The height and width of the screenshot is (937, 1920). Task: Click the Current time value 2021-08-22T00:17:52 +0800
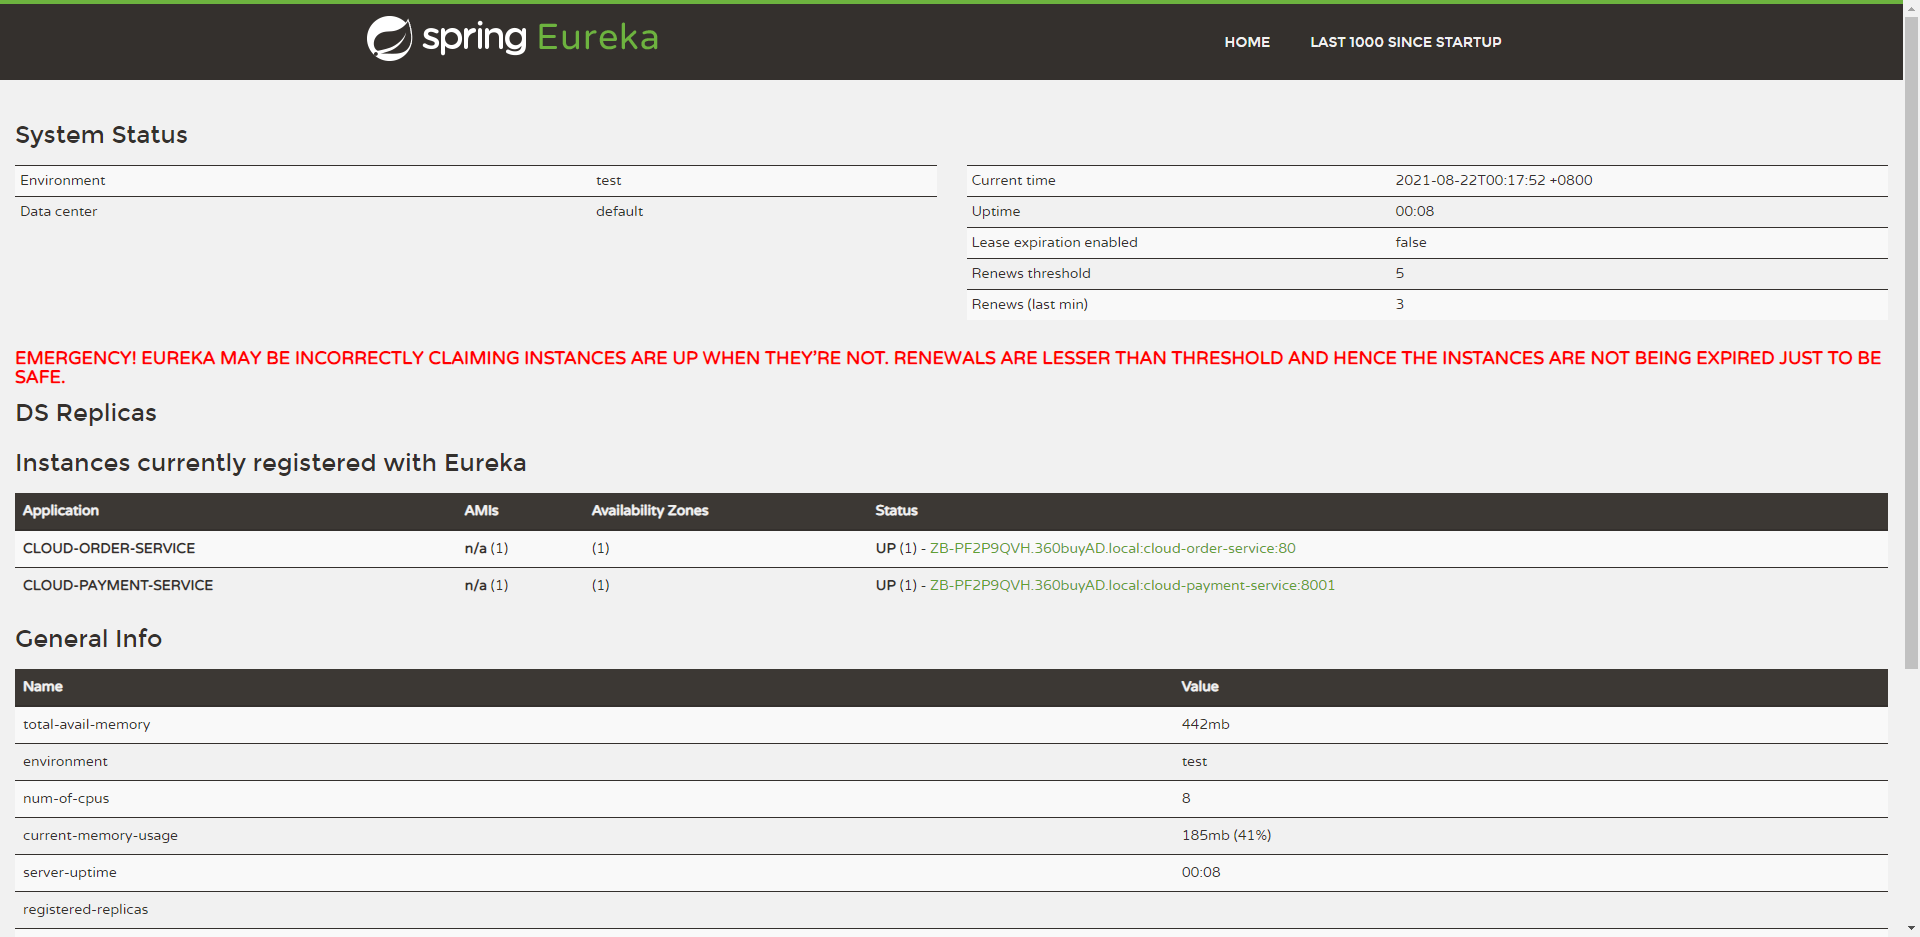point(1494,180)
